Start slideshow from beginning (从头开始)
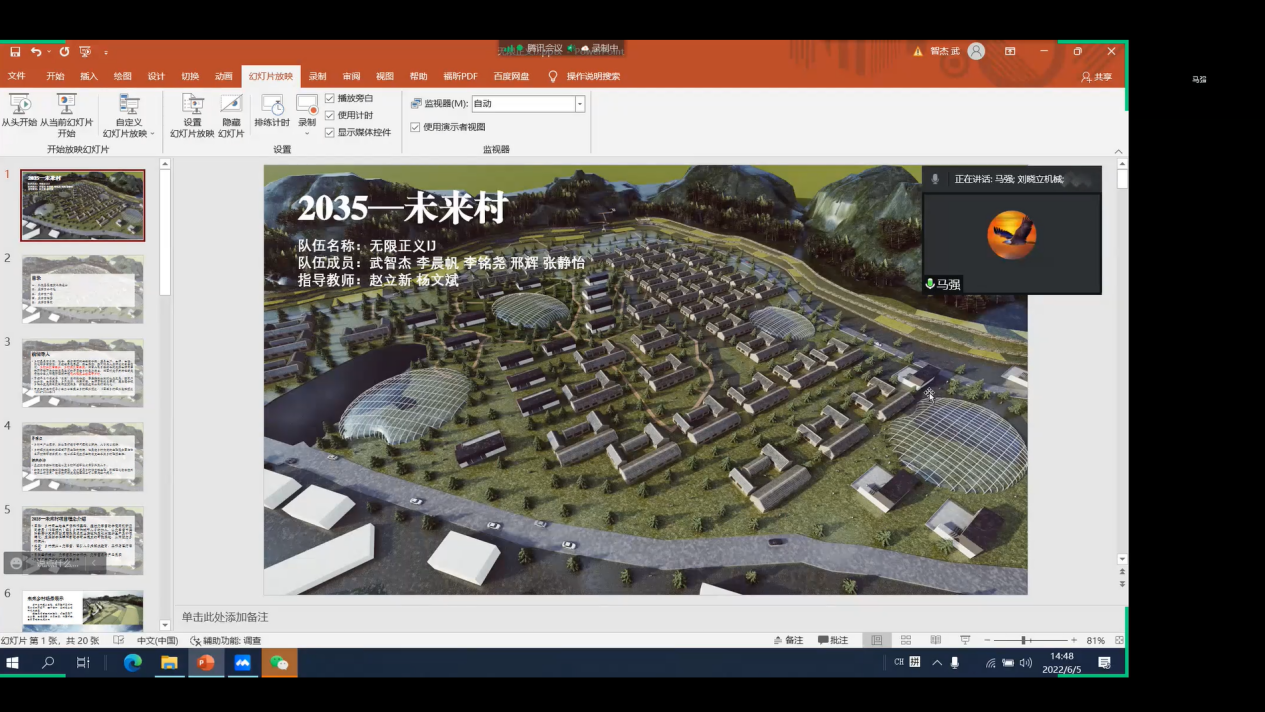This screenshot has height=712, width=1265. (19, 110)
